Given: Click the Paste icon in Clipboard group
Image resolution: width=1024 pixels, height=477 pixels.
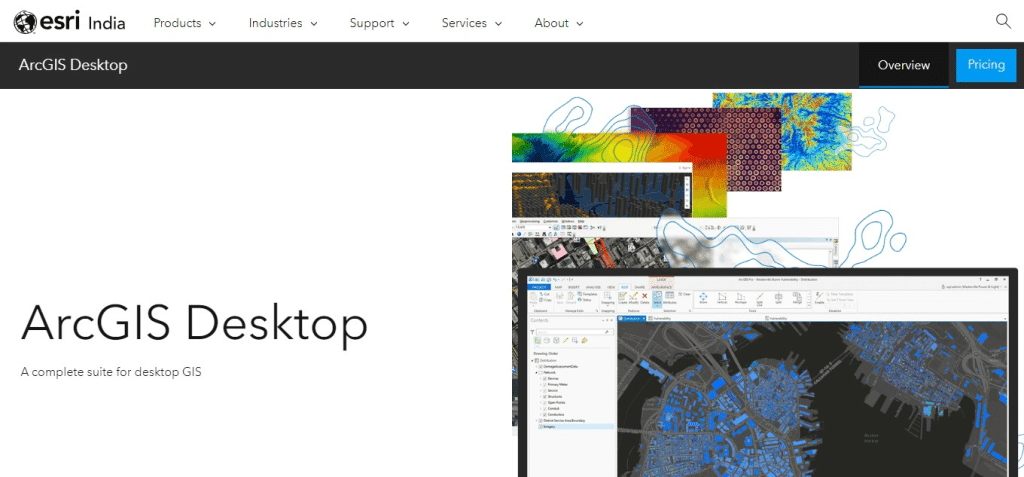Looking at the screenshot, I should 534,298.
